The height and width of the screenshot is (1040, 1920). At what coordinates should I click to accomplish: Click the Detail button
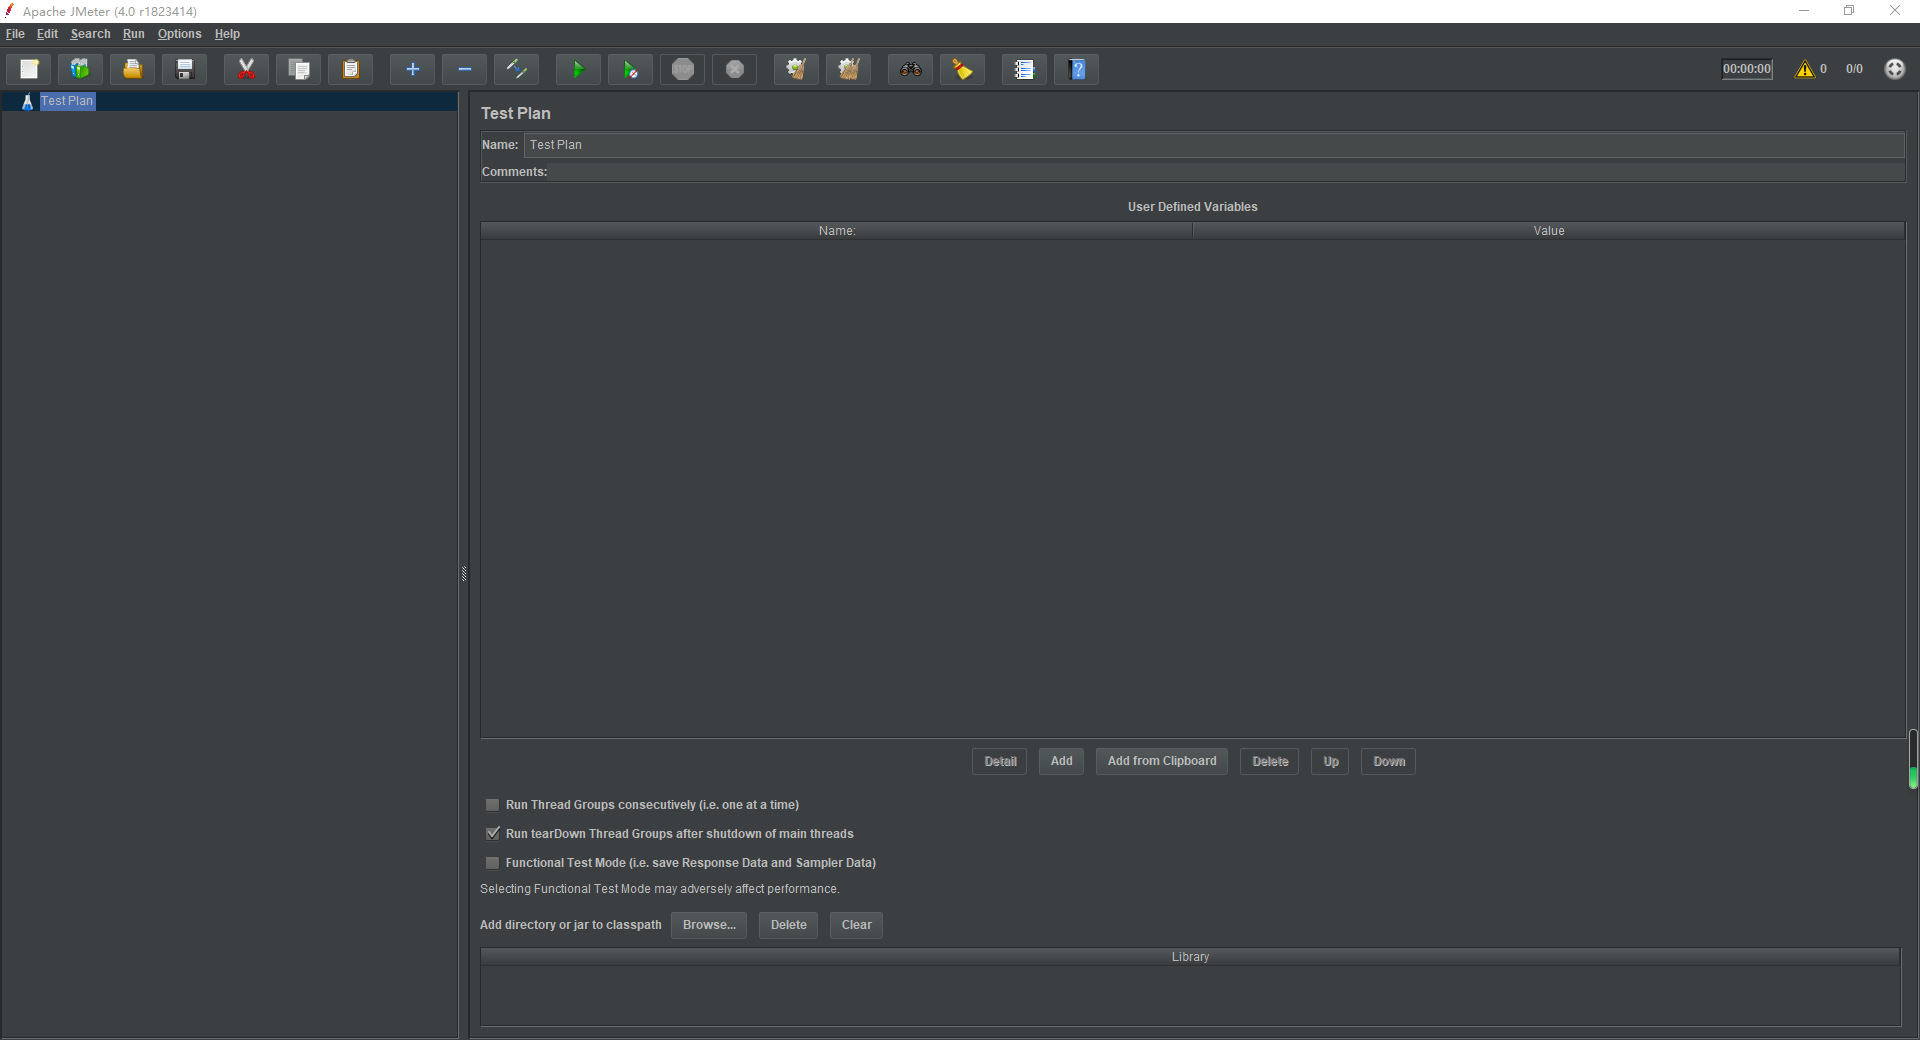(x=1000, y=762)
